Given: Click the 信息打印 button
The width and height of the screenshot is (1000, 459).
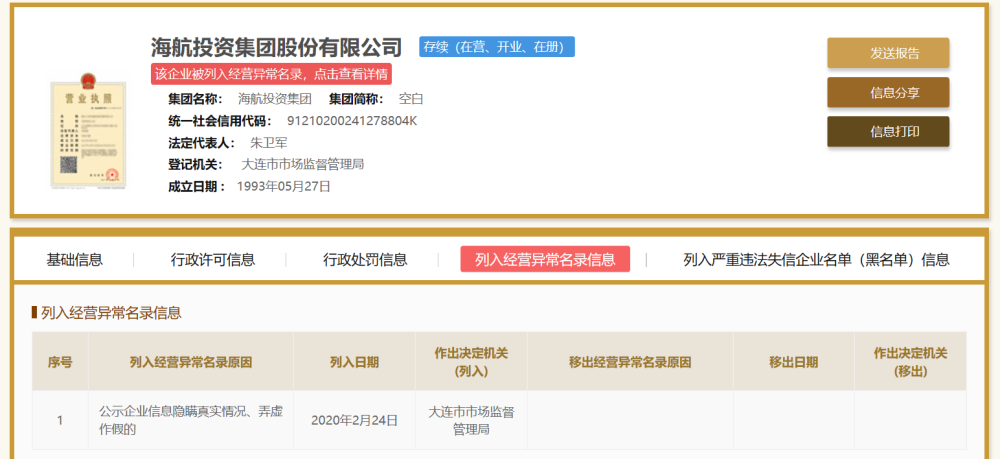Looking at the screenshot, I should tap(888, 131).
